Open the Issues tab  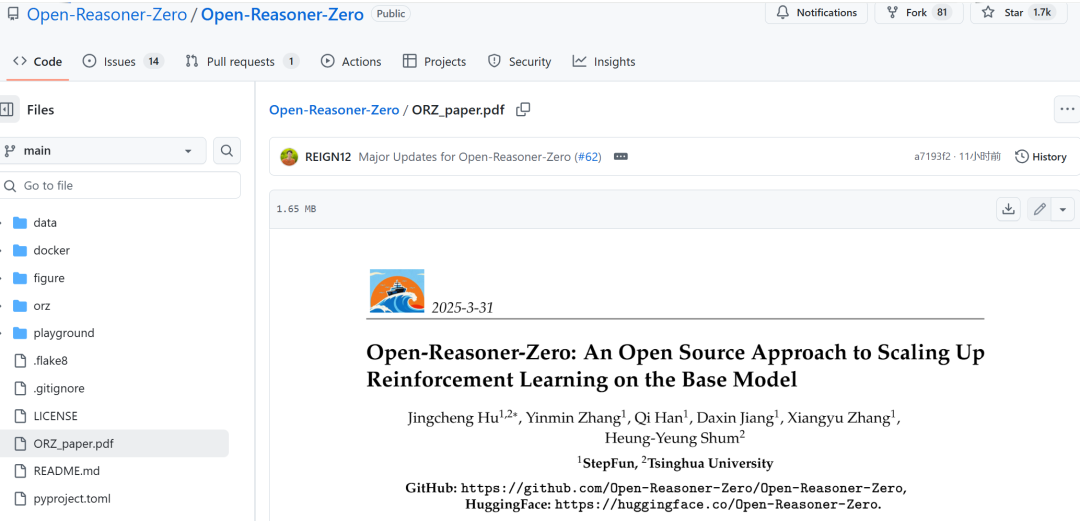tap(122, 61)
